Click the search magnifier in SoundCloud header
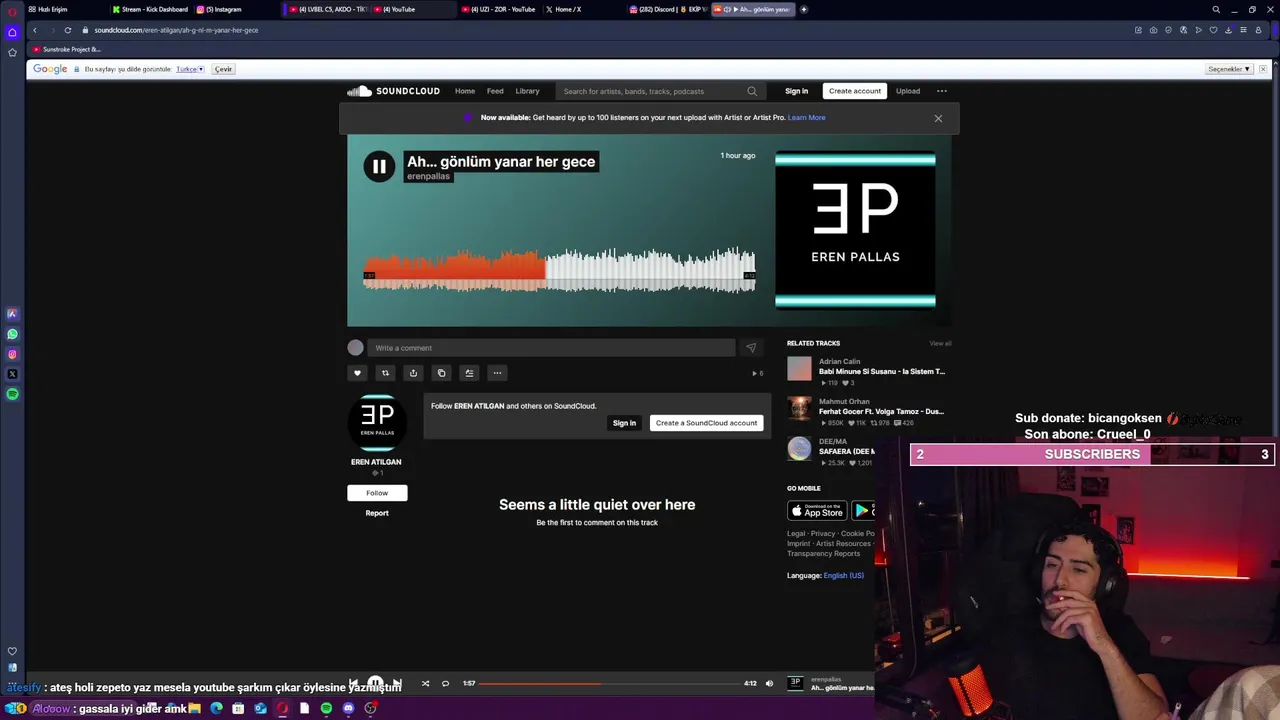This screenshot has width=1280, height=720. click(752, 91)
